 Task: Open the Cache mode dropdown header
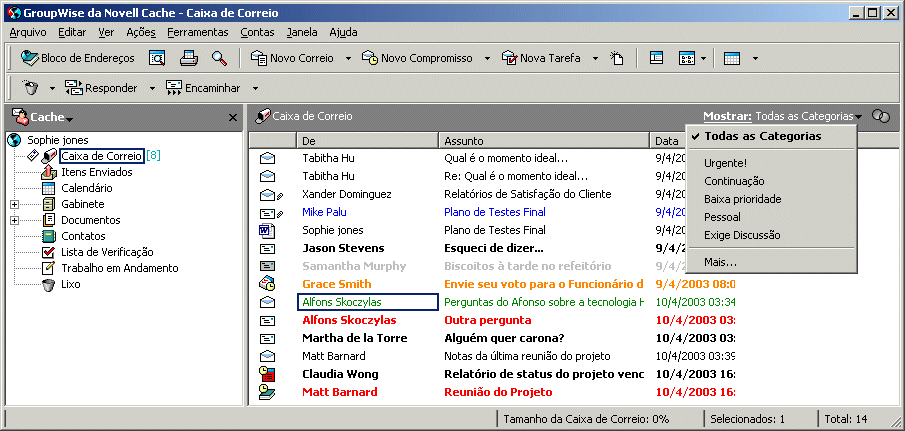pos(43,117)
